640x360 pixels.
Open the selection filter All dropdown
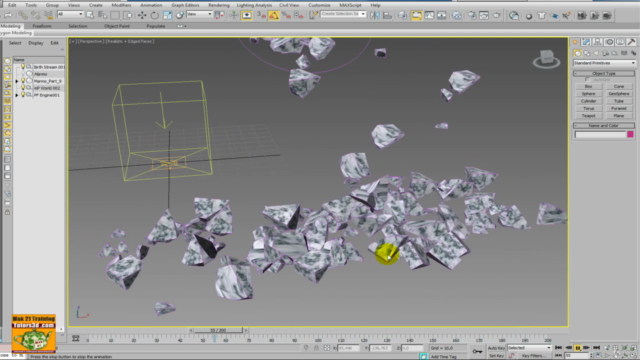click(70, 14)
